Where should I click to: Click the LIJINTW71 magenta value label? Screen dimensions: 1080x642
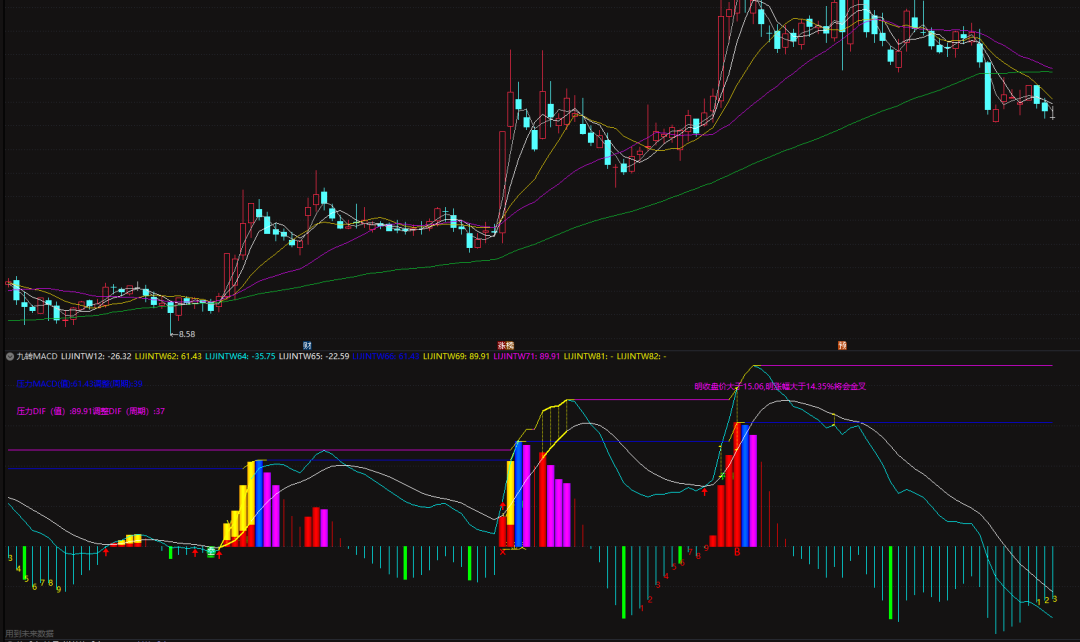pos(527,356)
